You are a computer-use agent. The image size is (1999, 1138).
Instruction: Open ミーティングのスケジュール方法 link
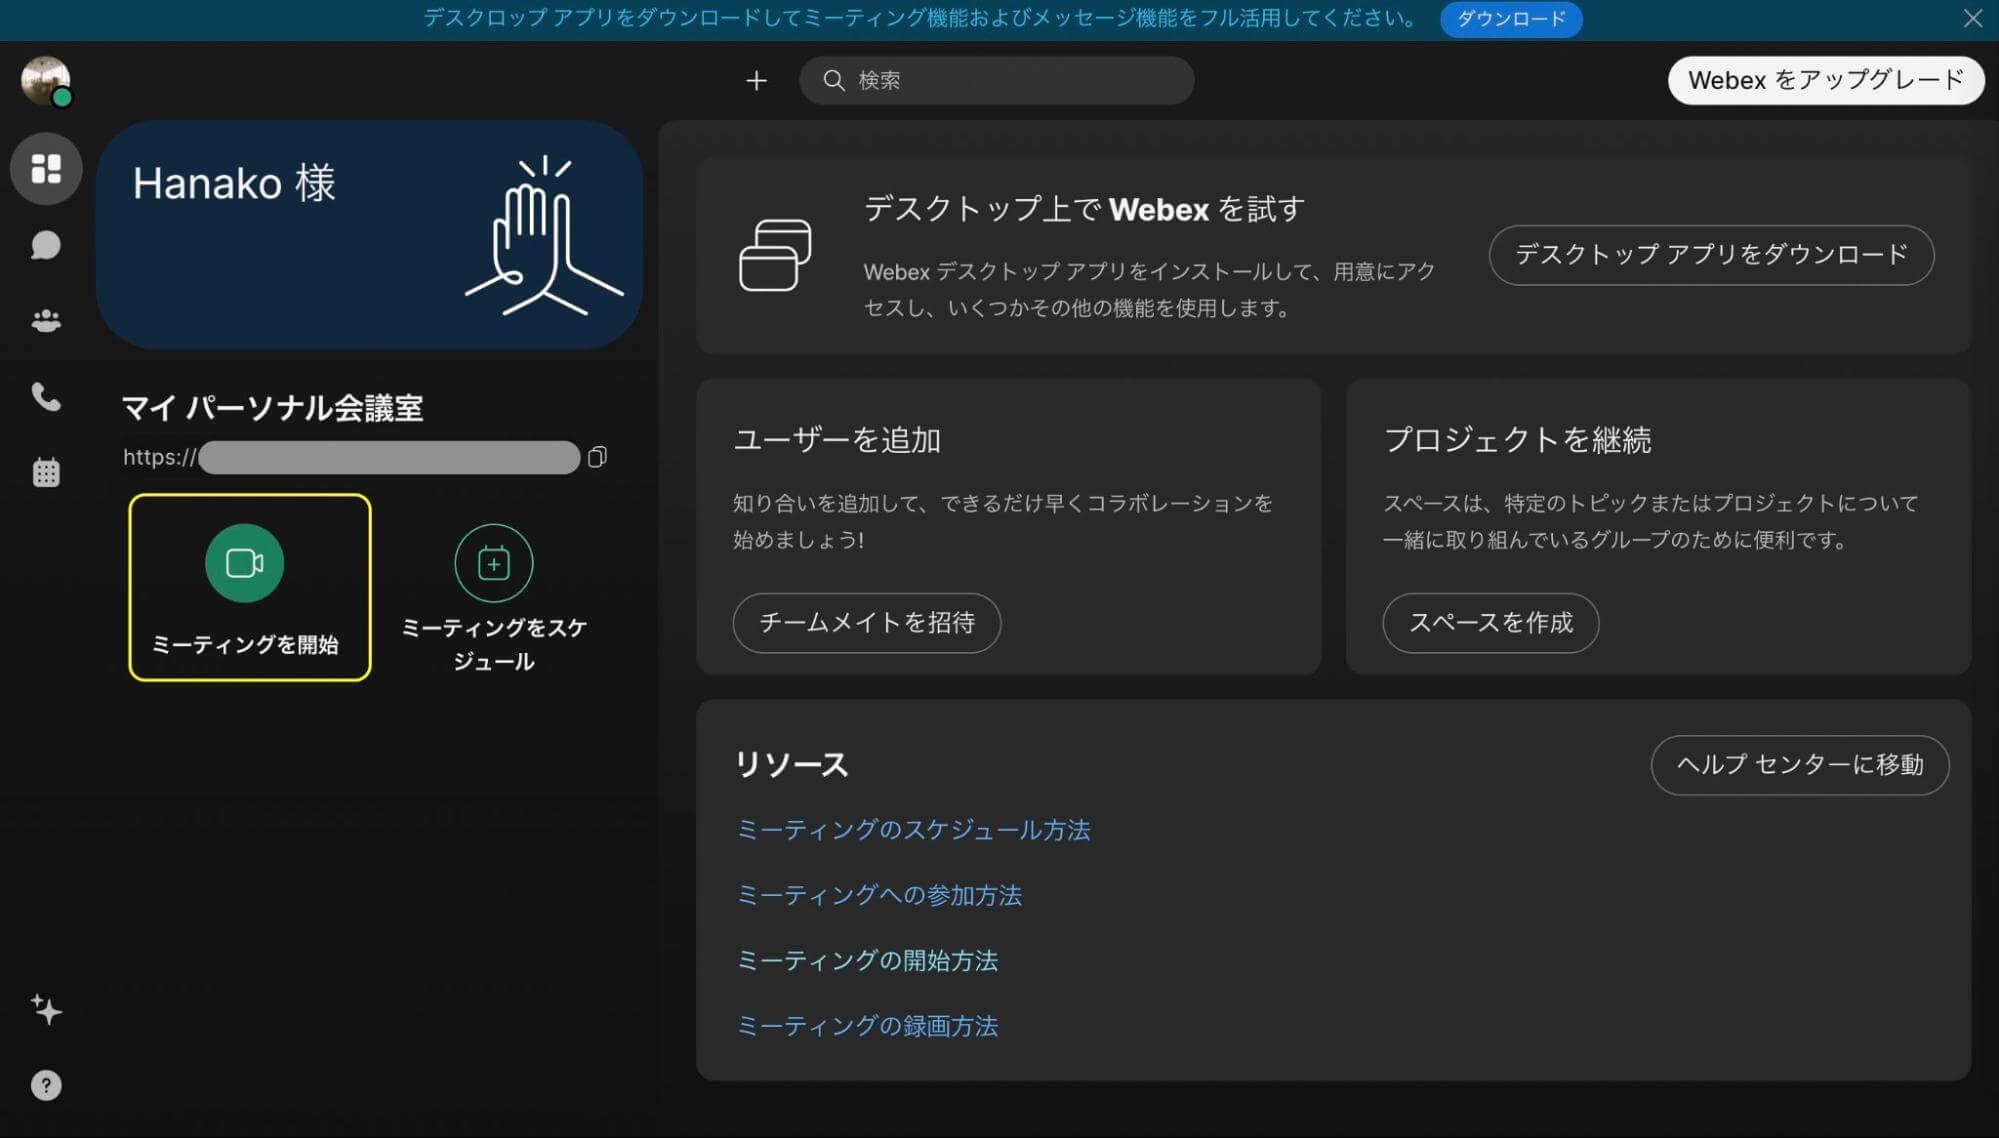913,830
